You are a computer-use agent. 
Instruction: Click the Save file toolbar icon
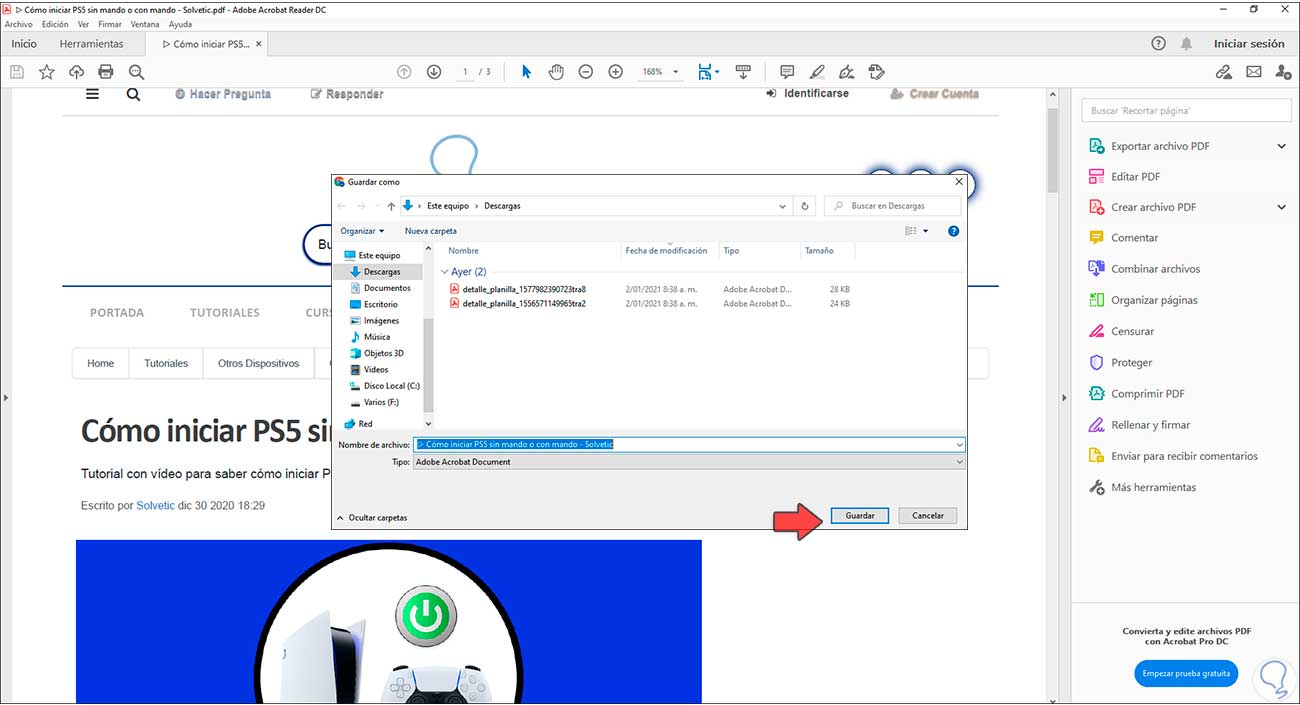(x=16, y=72)
